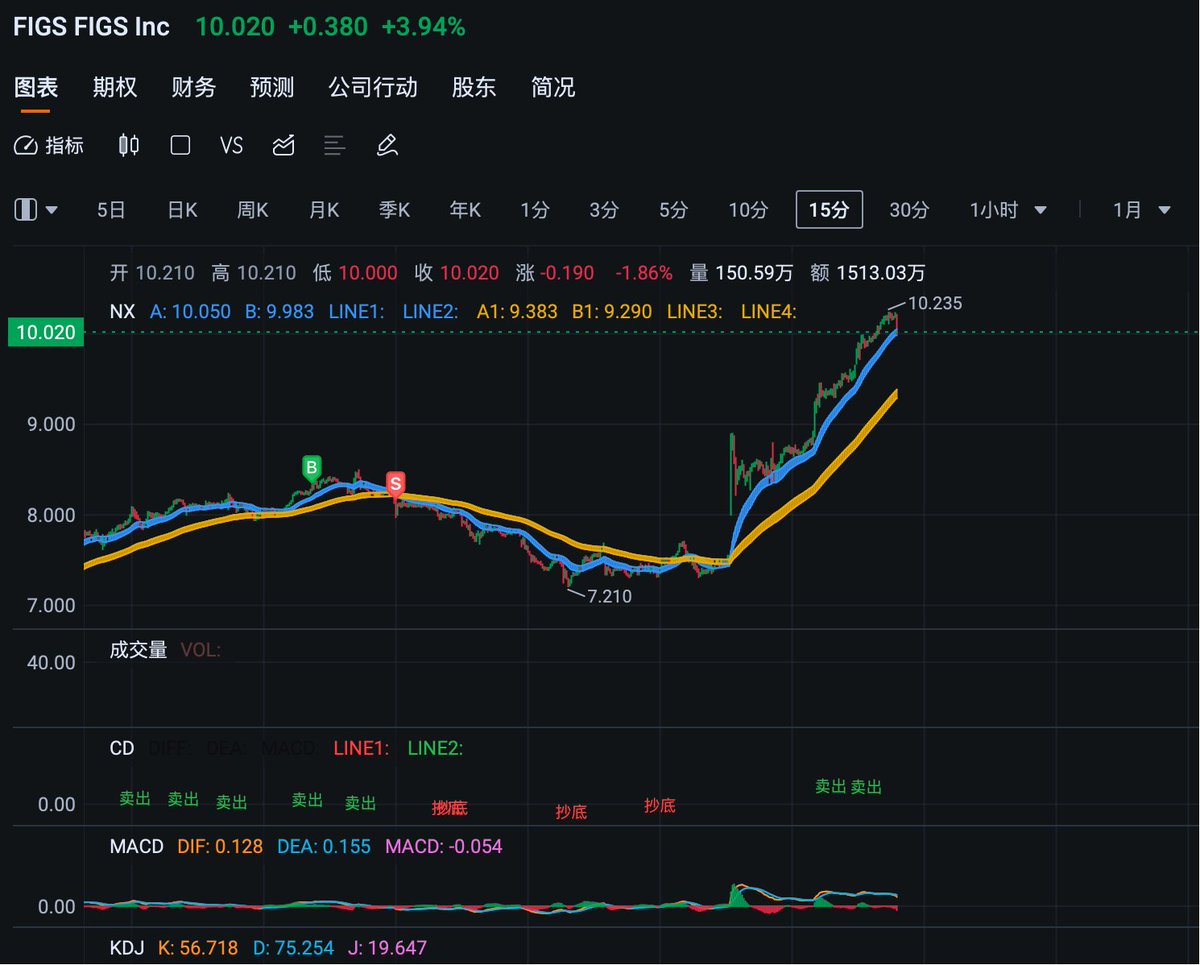Select the 日K timeframe
1200x965 pixels.
coord(182,210)
